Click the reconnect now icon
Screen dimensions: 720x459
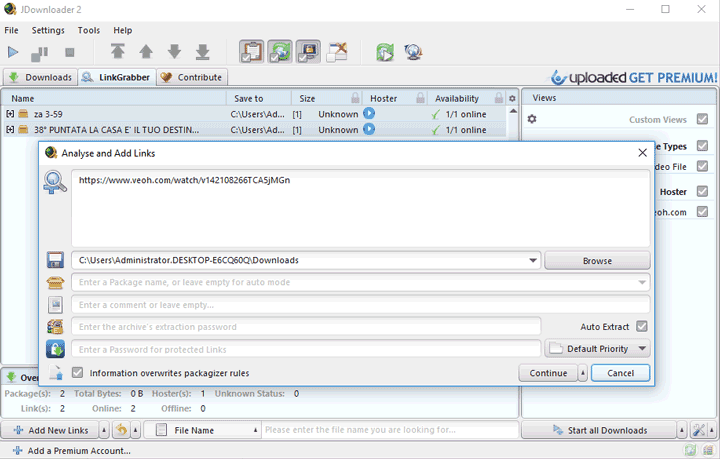click(x=385, y=52)
